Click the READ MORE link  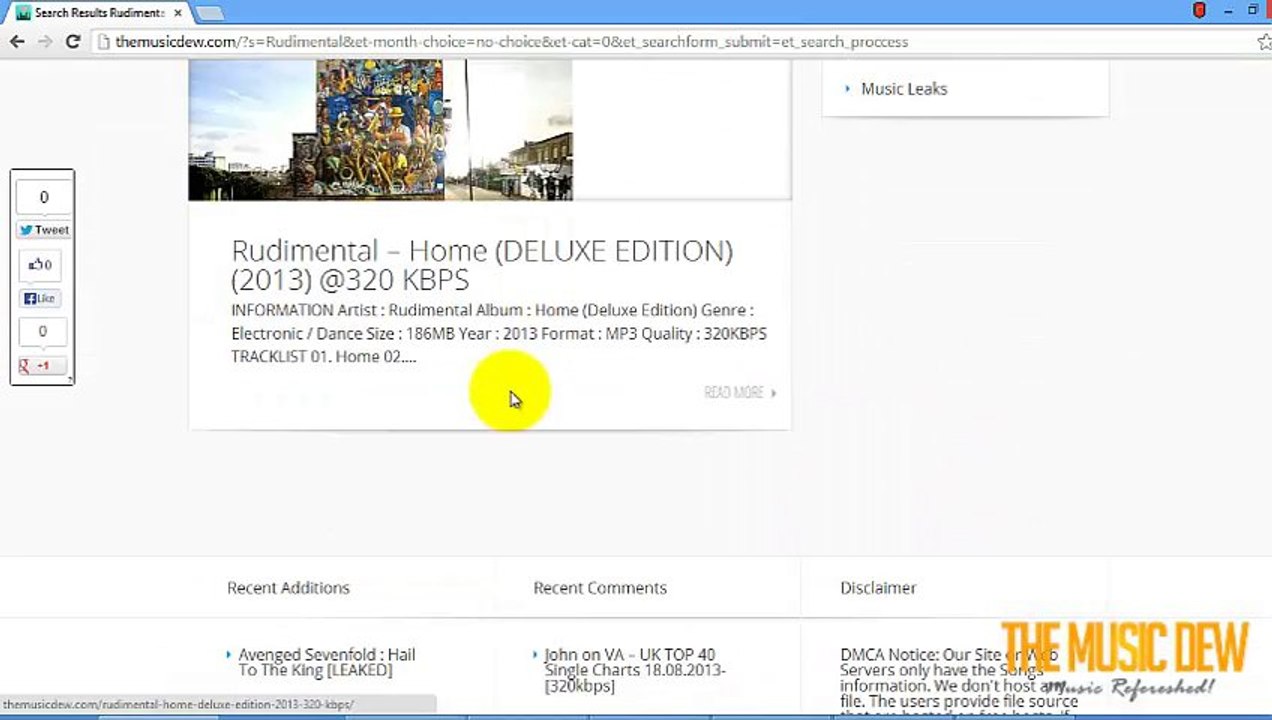(733, 393)
